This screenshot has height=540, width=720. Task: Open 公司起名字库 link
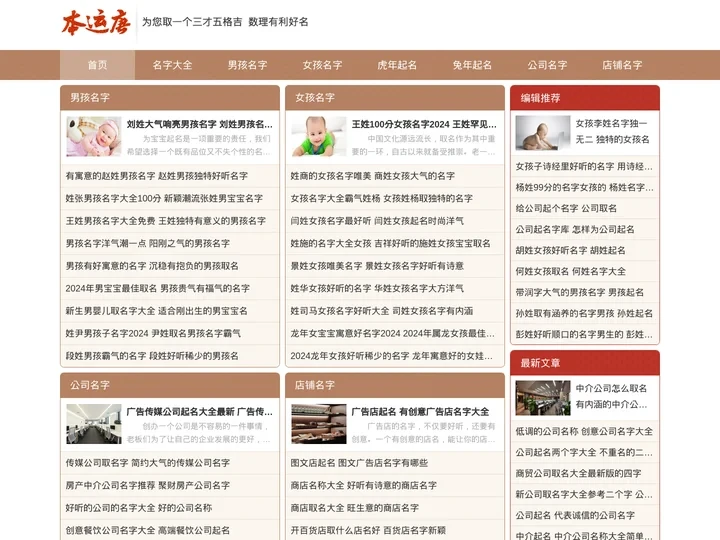[x=575, y=230]
